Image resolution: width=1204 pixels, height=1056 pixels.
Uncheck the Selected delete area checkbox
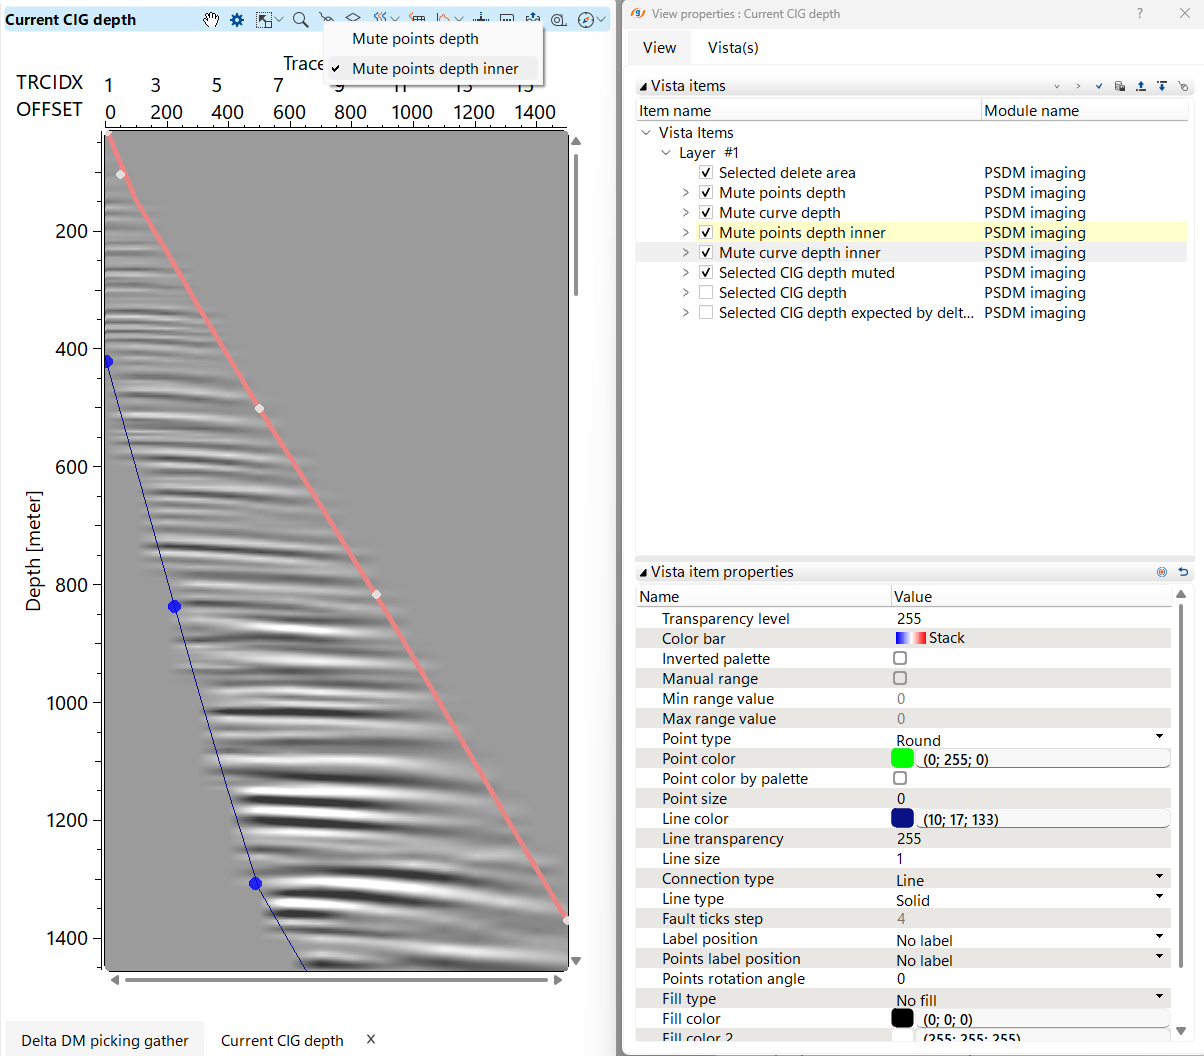pos(706,173)
